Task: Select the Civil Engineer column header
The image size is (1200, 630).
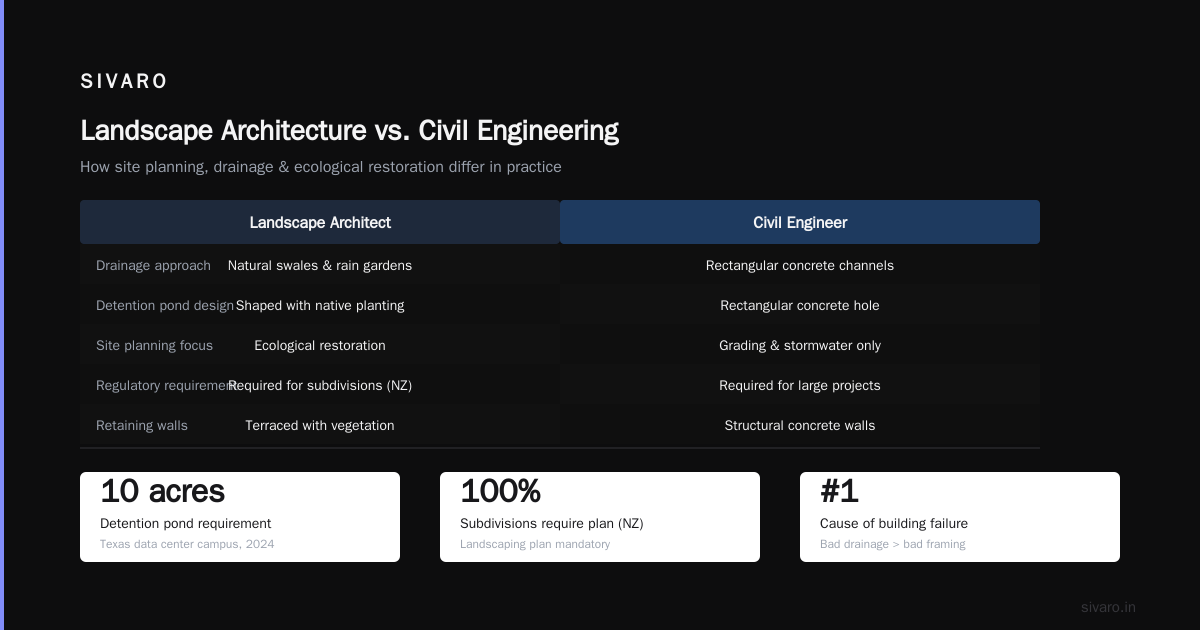Action: point(800,222)
